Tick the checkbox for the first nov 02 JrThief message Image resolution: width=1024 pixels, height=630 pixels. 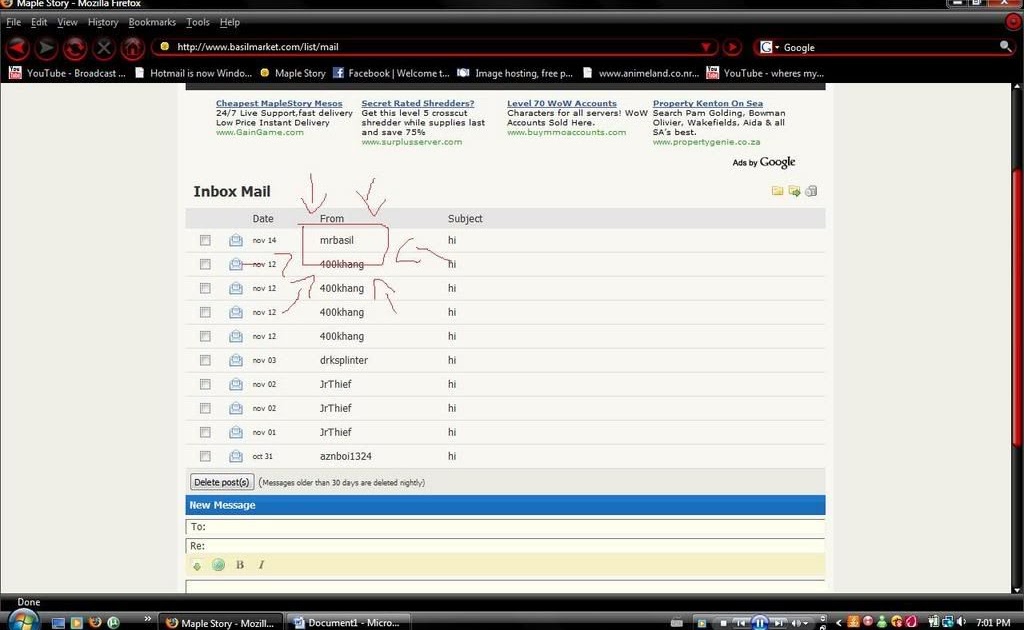pos(205,385)
